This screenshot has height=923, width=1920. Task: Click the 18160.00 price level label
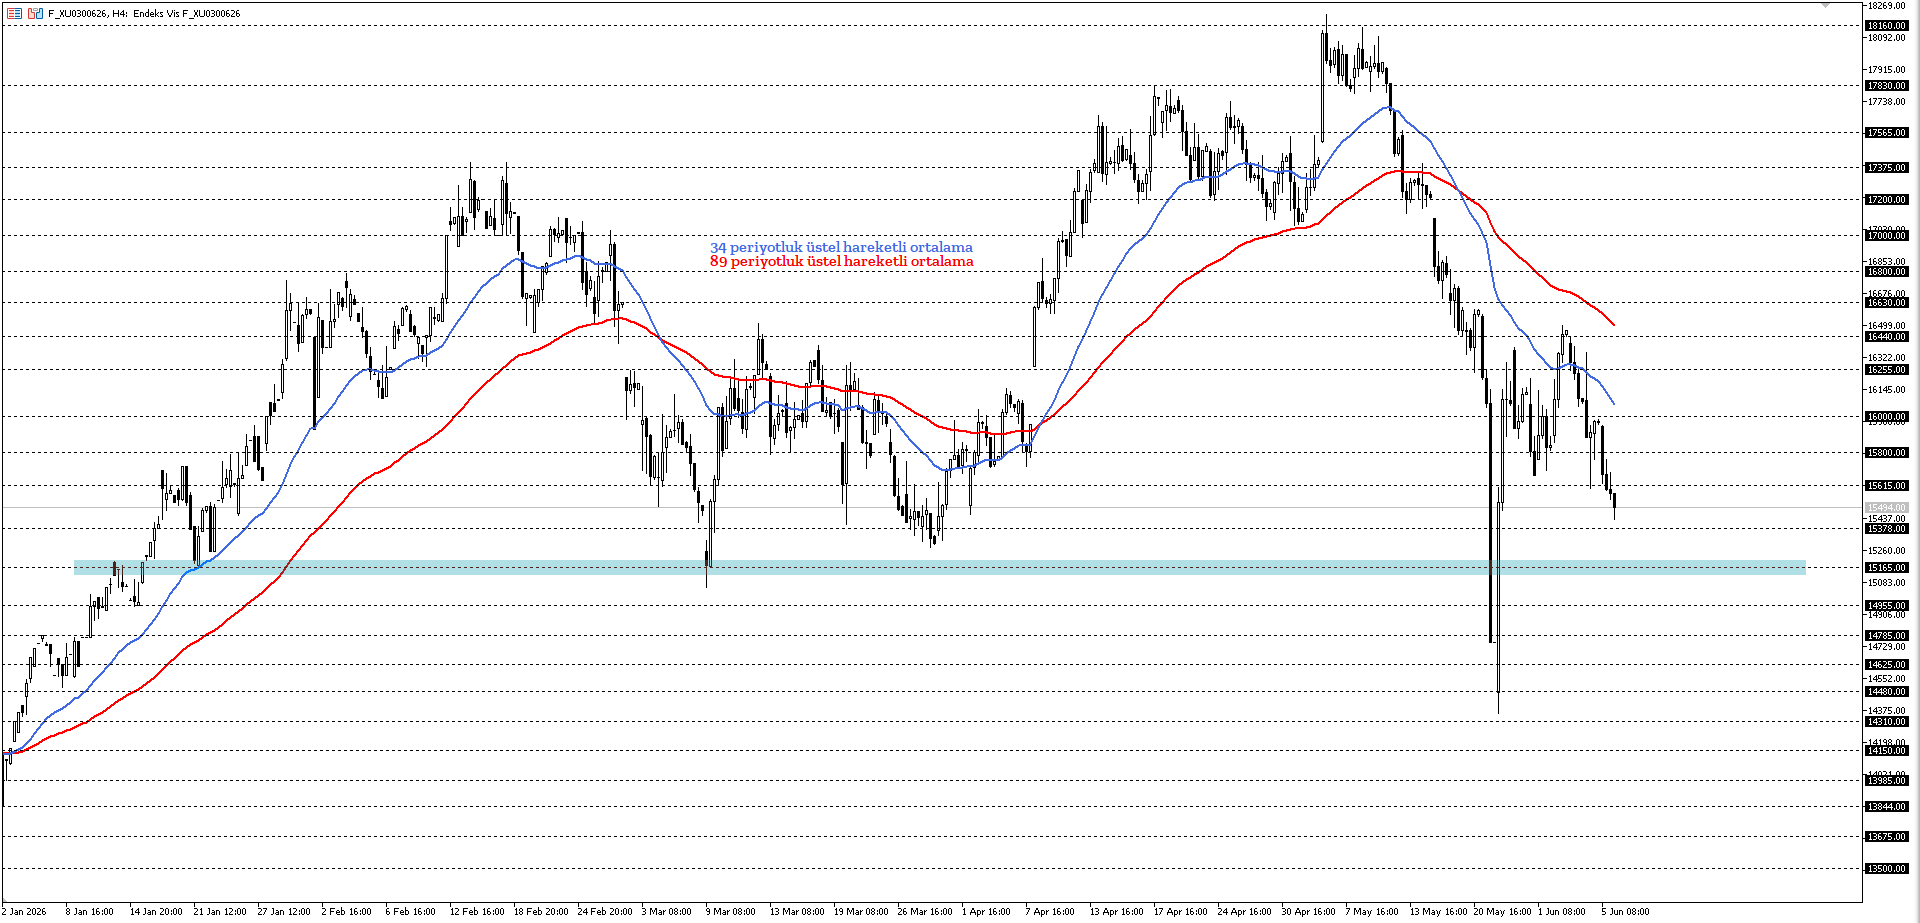point(1887,26)
